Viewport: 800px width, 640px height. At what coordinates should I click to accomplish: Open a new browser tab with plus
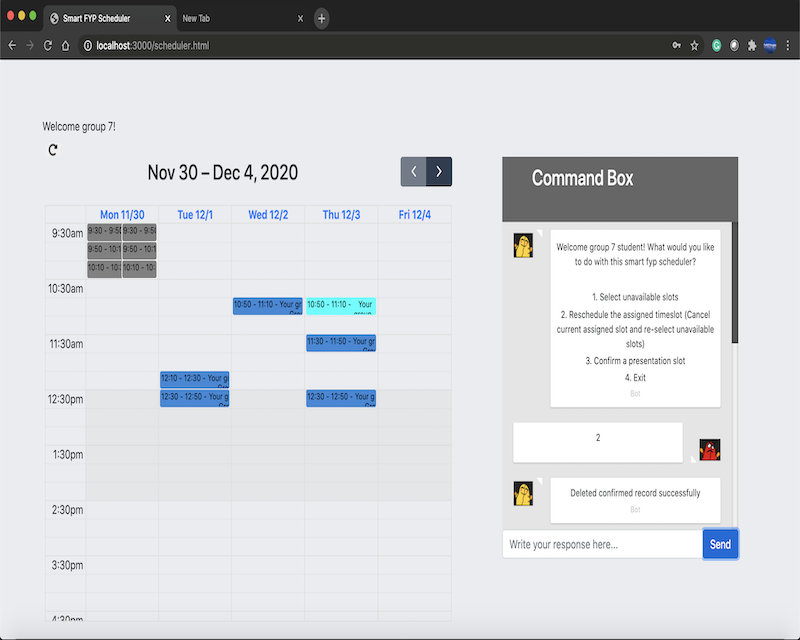321,18
